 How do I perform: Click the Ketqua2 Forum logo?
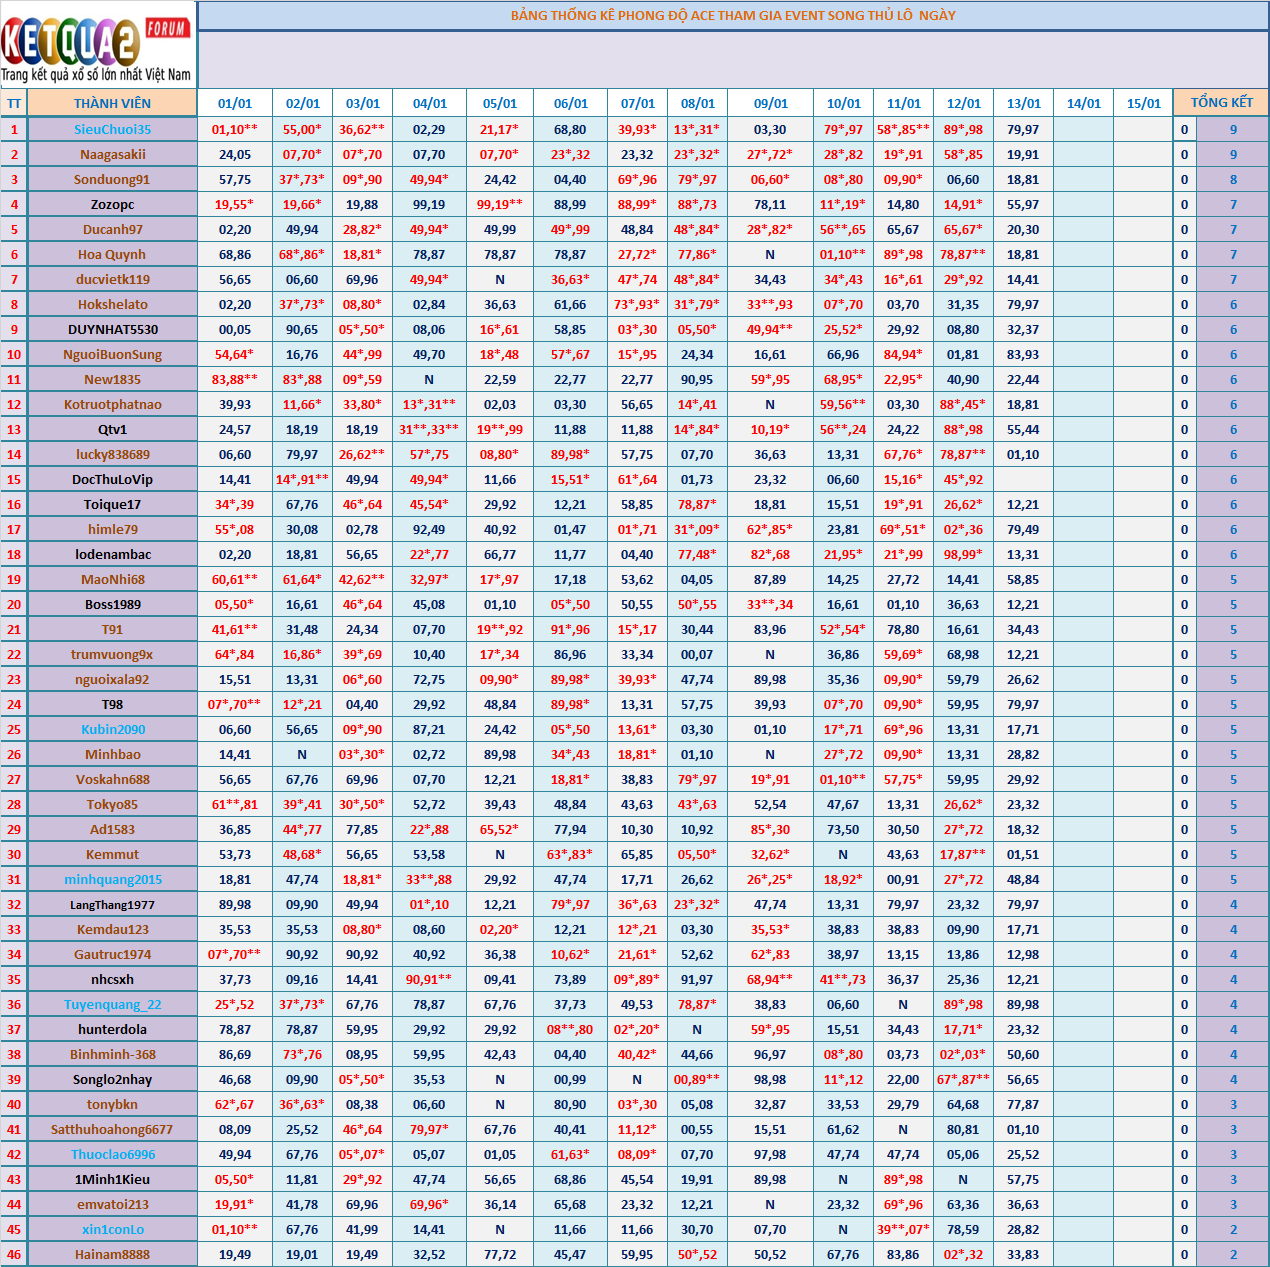pos(97,45)
